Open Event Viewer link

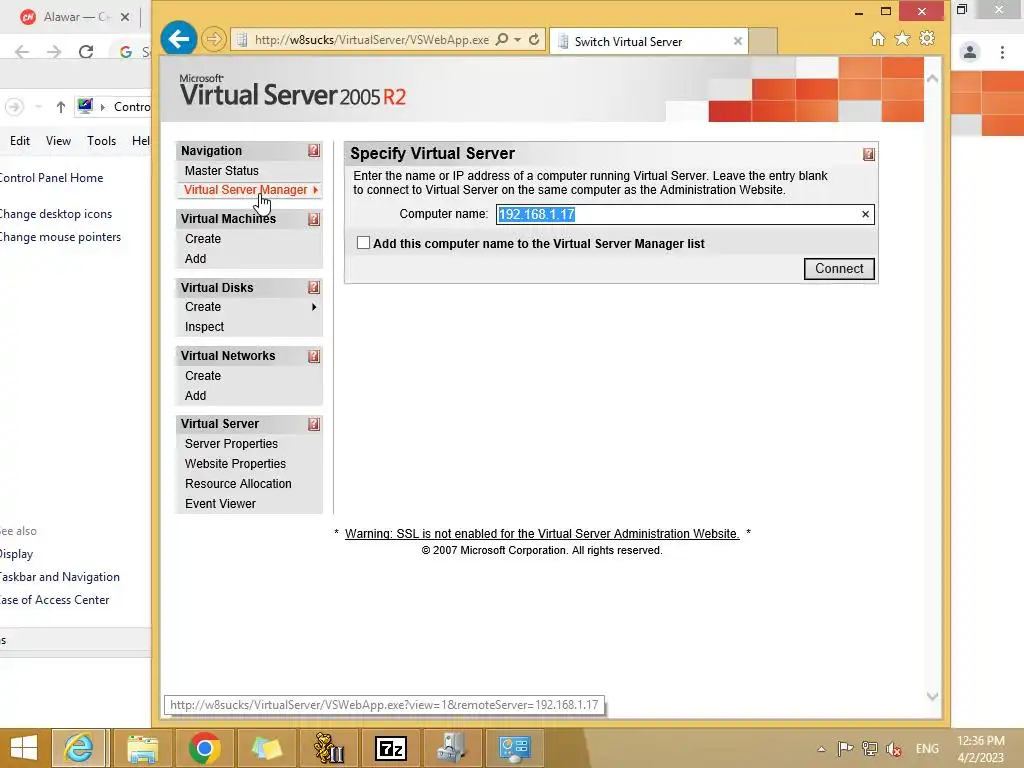[x=220, y=504]
